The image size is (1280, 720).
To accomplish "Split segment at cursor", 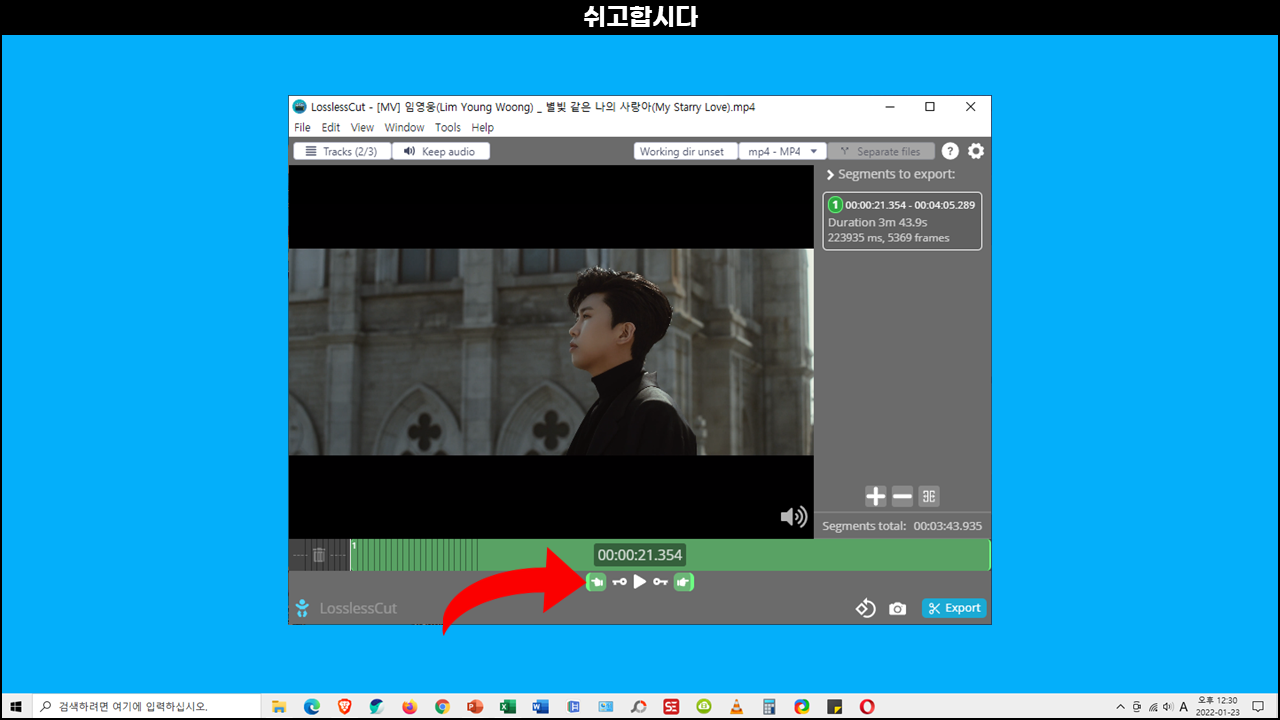I will pos(929,496).
